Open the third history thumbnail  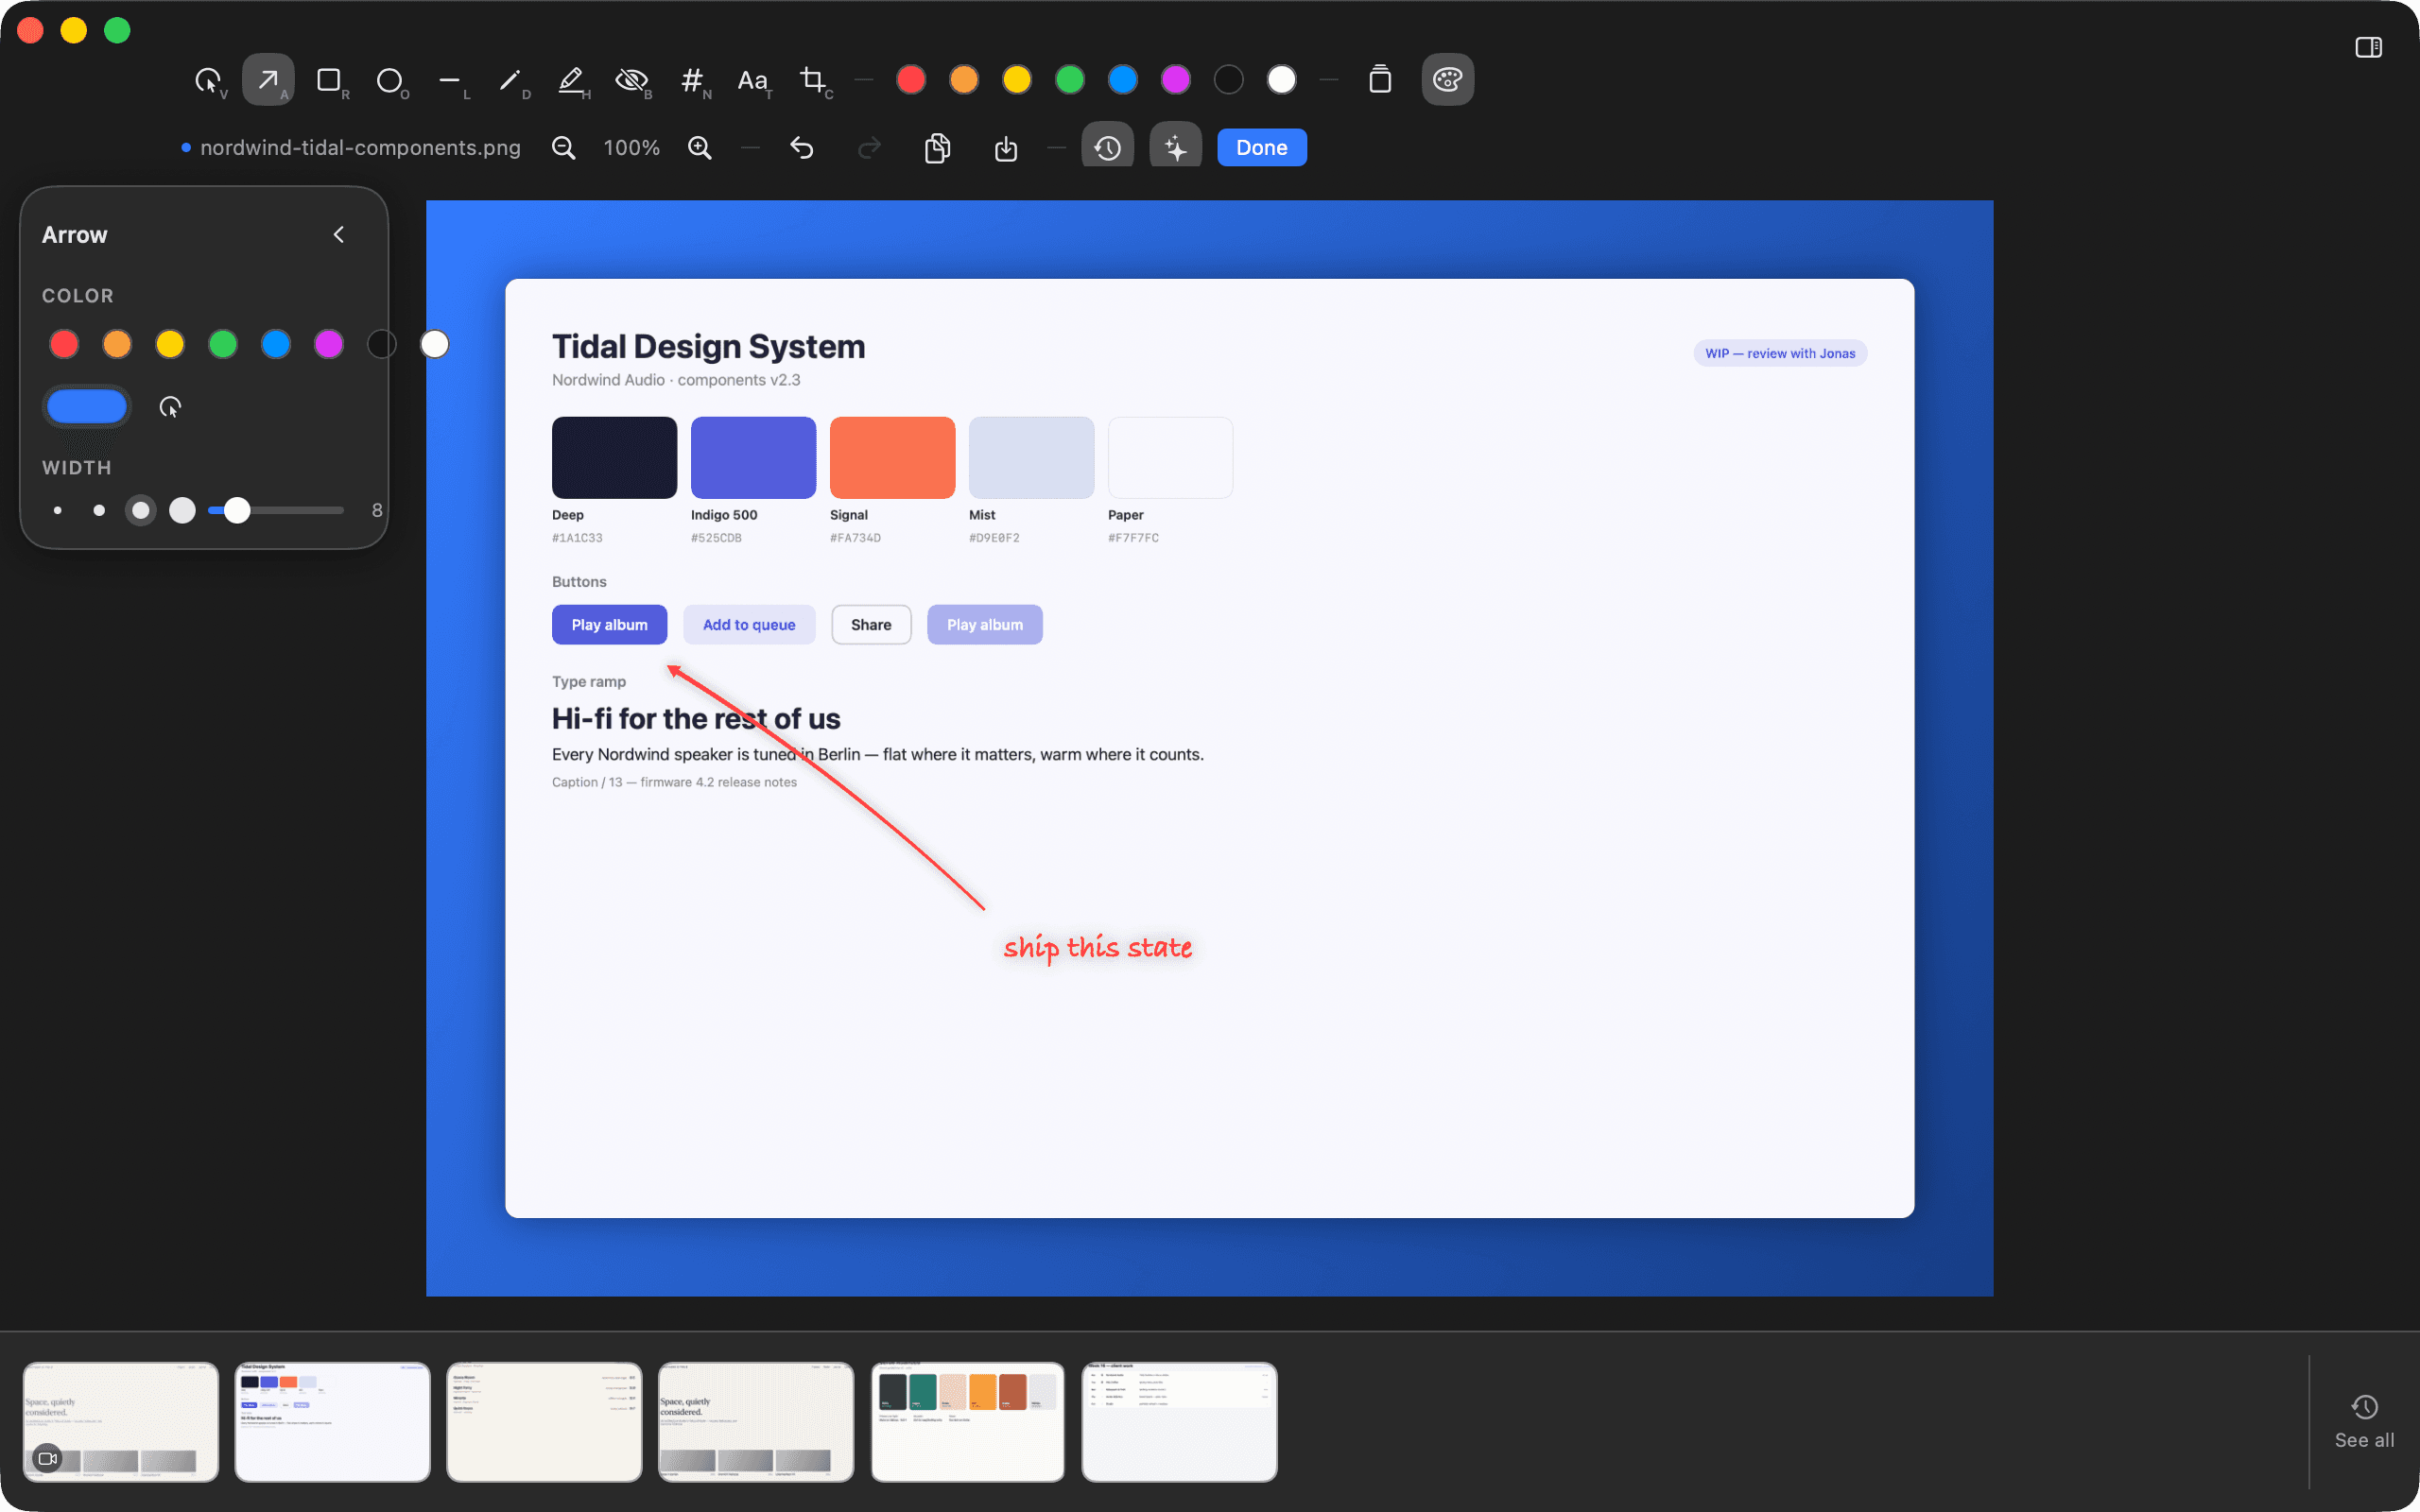pos(544,1421)
